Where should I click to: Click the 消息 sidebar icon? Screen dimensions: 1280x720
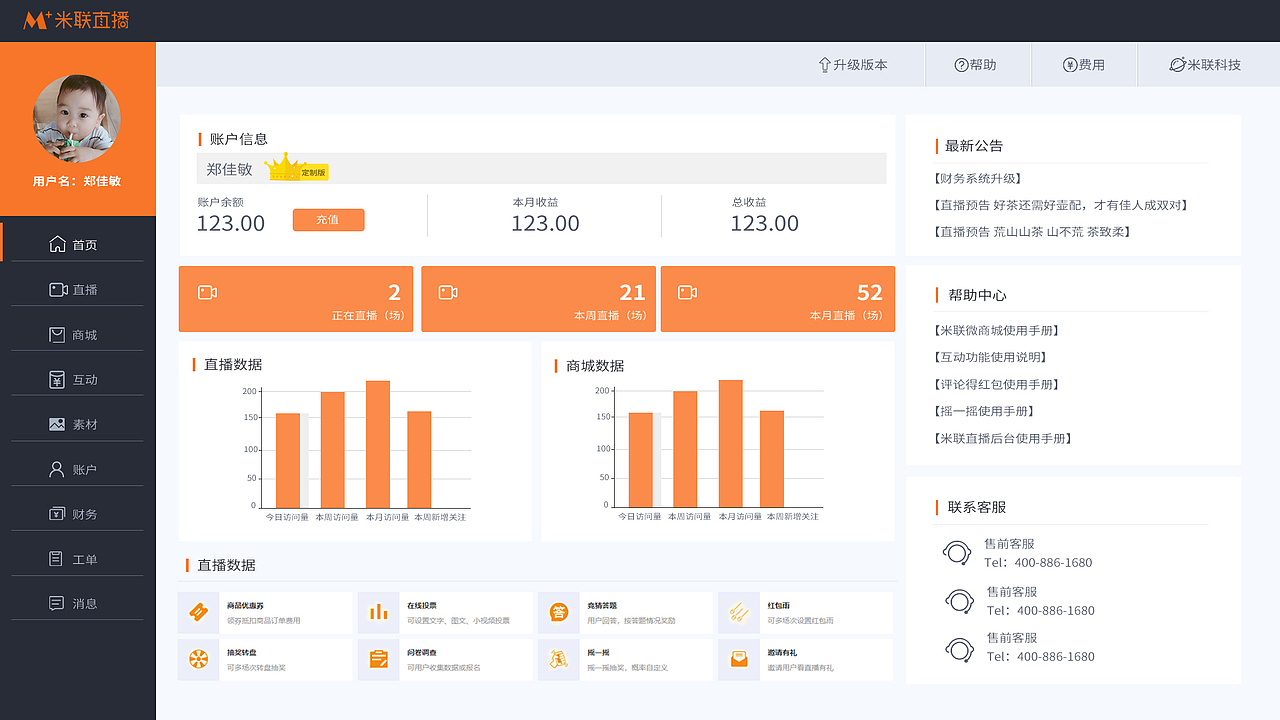pos(57,603)
